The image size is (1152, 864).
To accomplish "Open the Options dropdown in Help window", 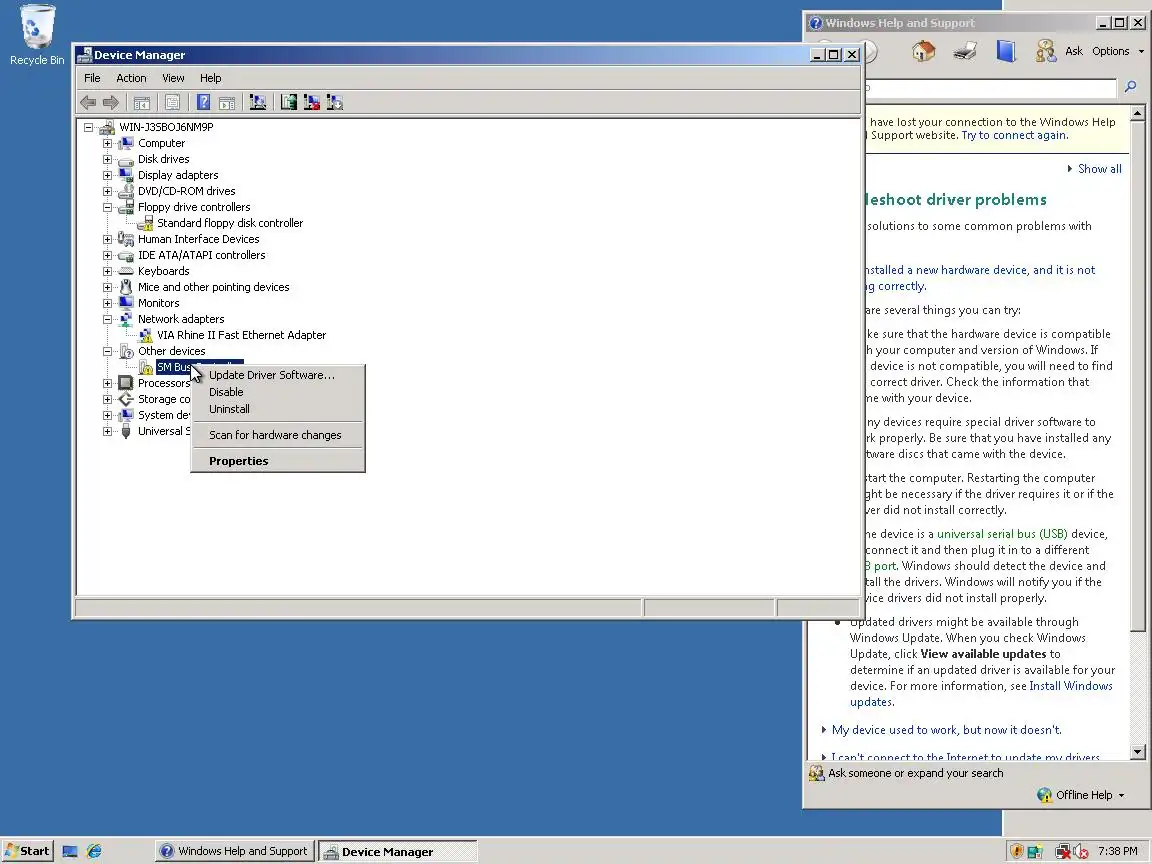I will (x=1118, y=51).
